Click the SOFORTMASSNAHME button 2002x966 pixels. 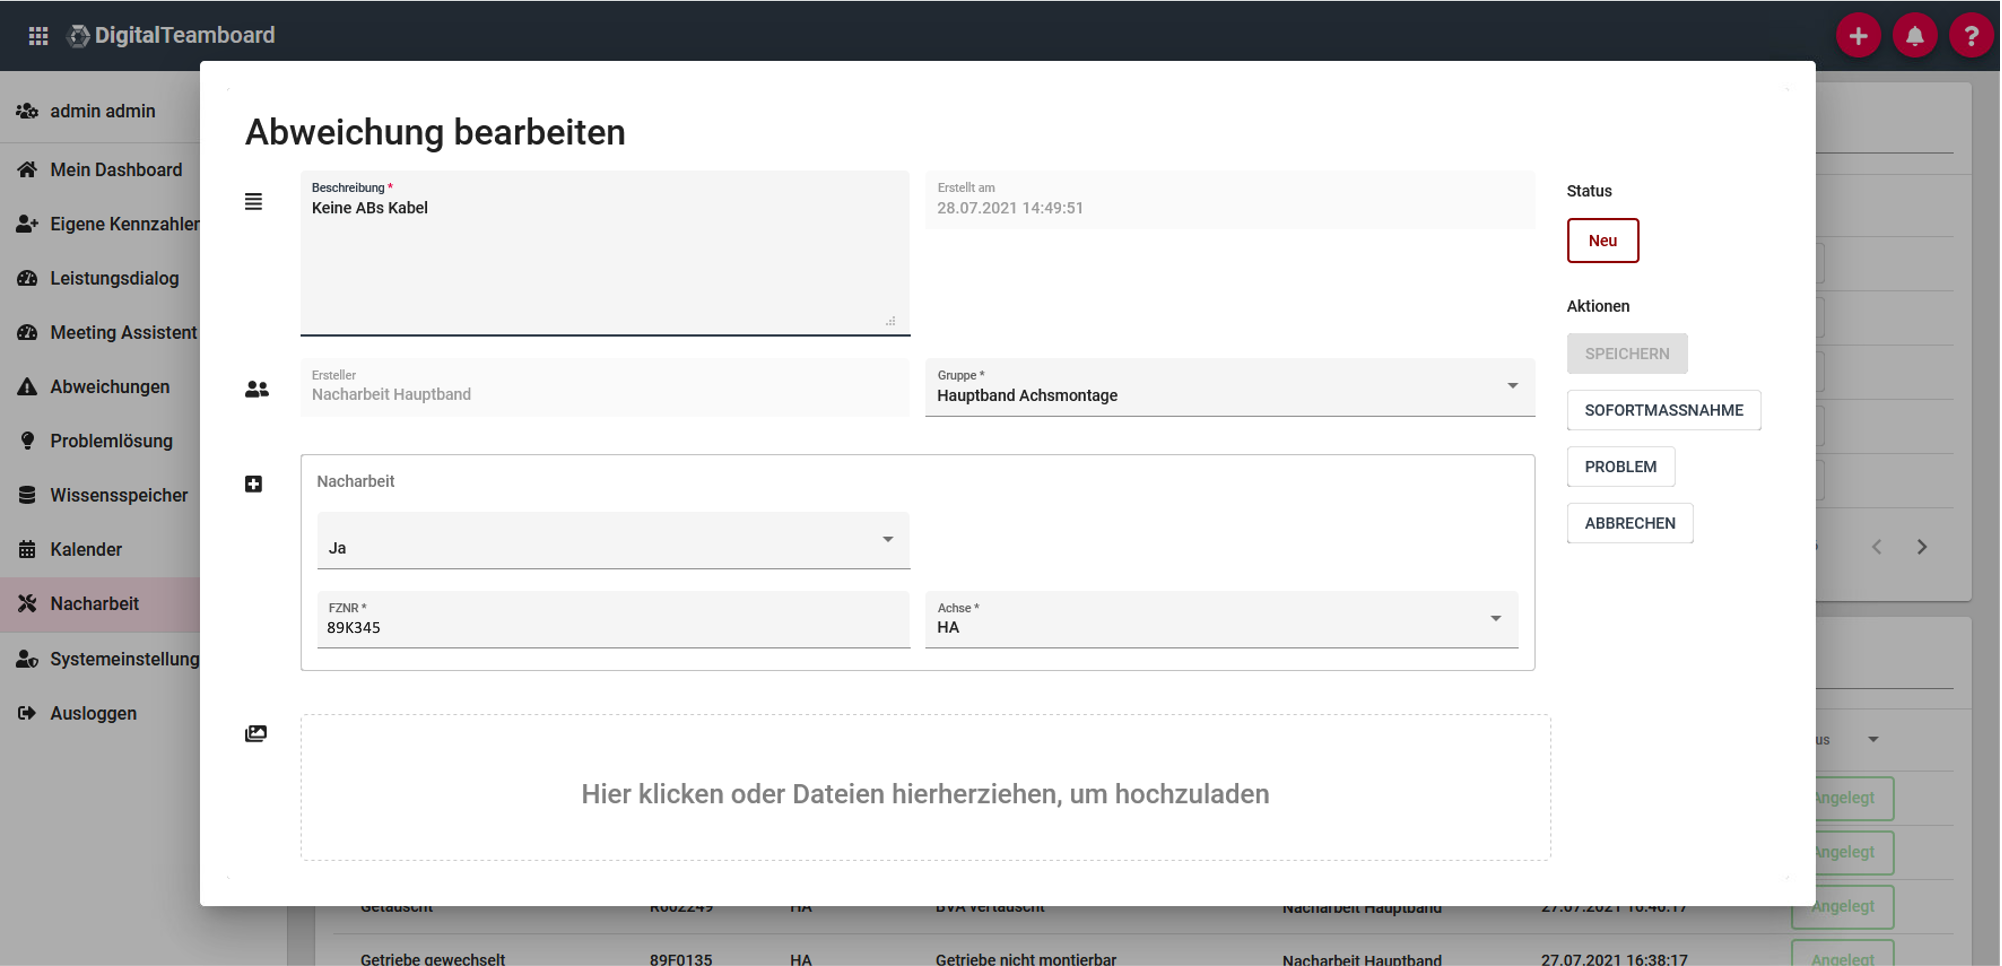click(x=1664, y=410)
